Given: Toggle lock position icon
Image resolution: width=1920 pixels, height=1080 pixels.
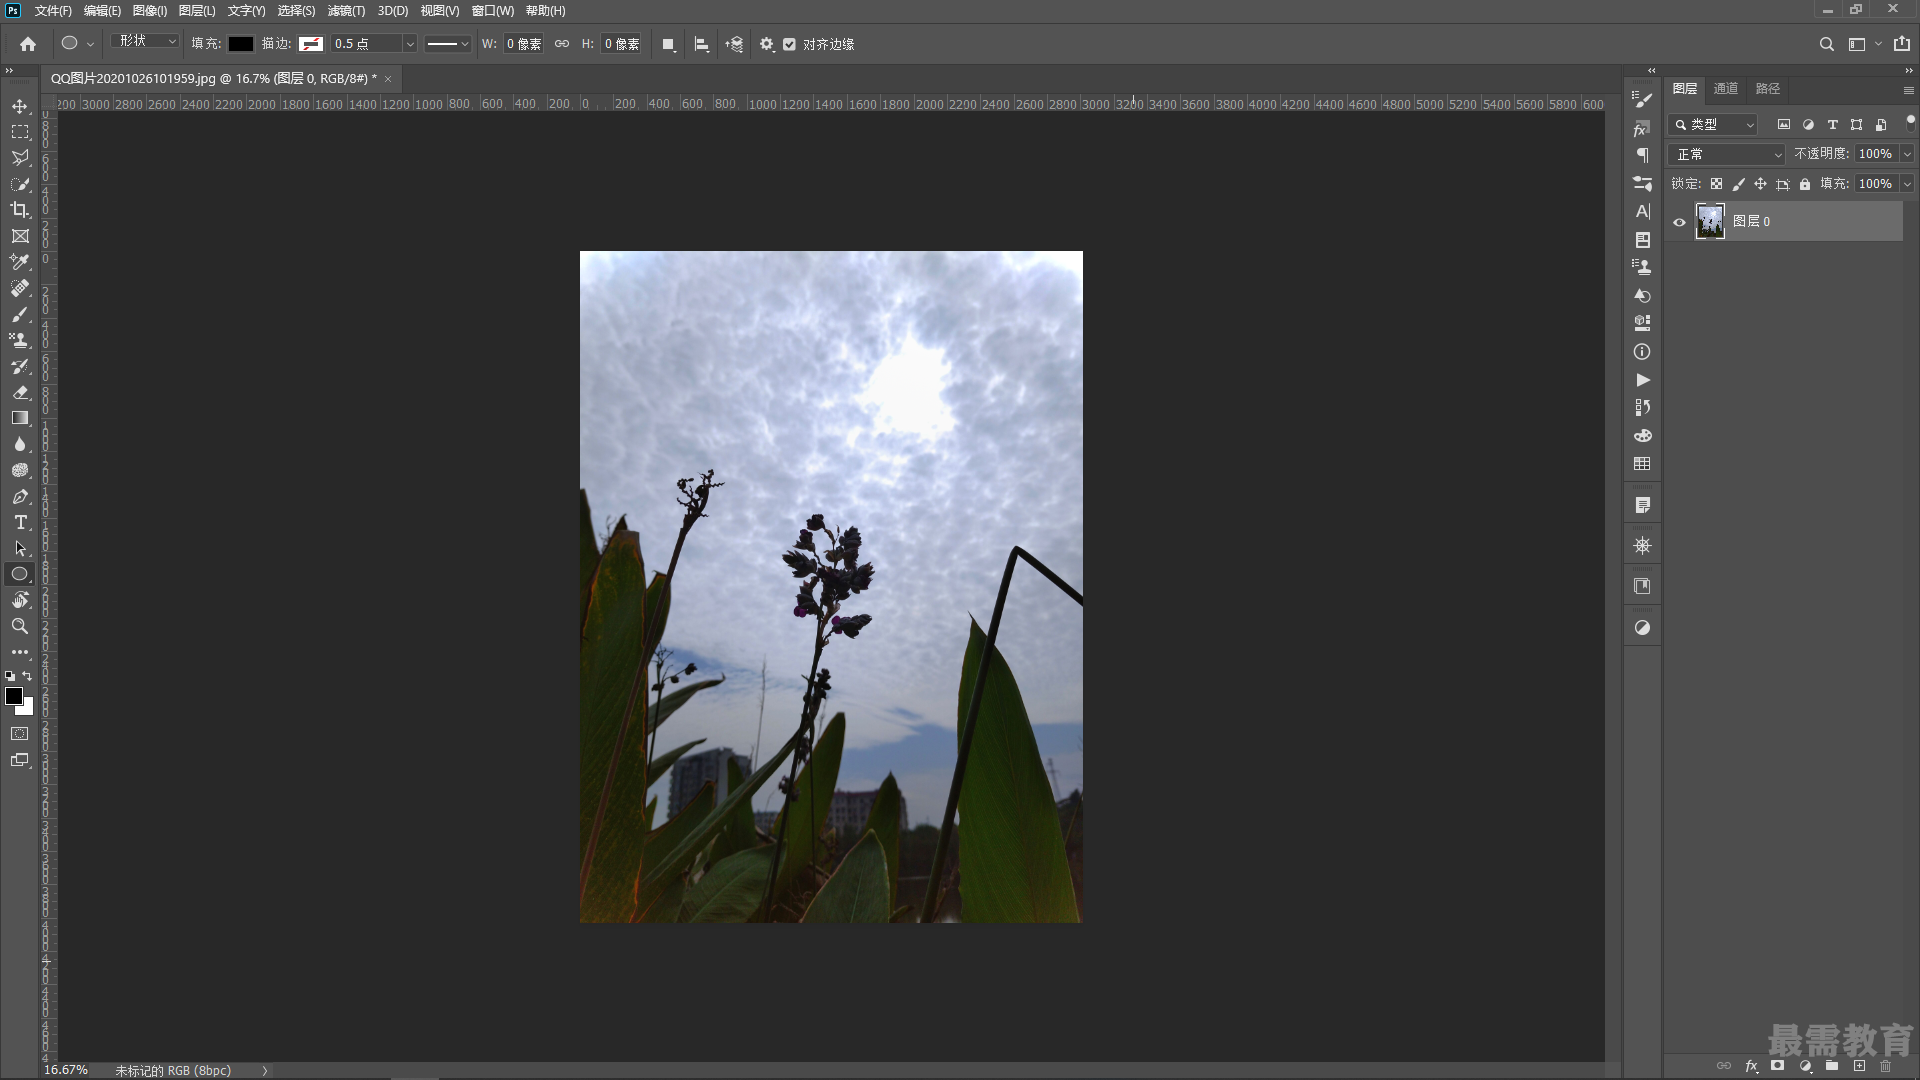Looking at the screenshot, I should coord(1760,184).
